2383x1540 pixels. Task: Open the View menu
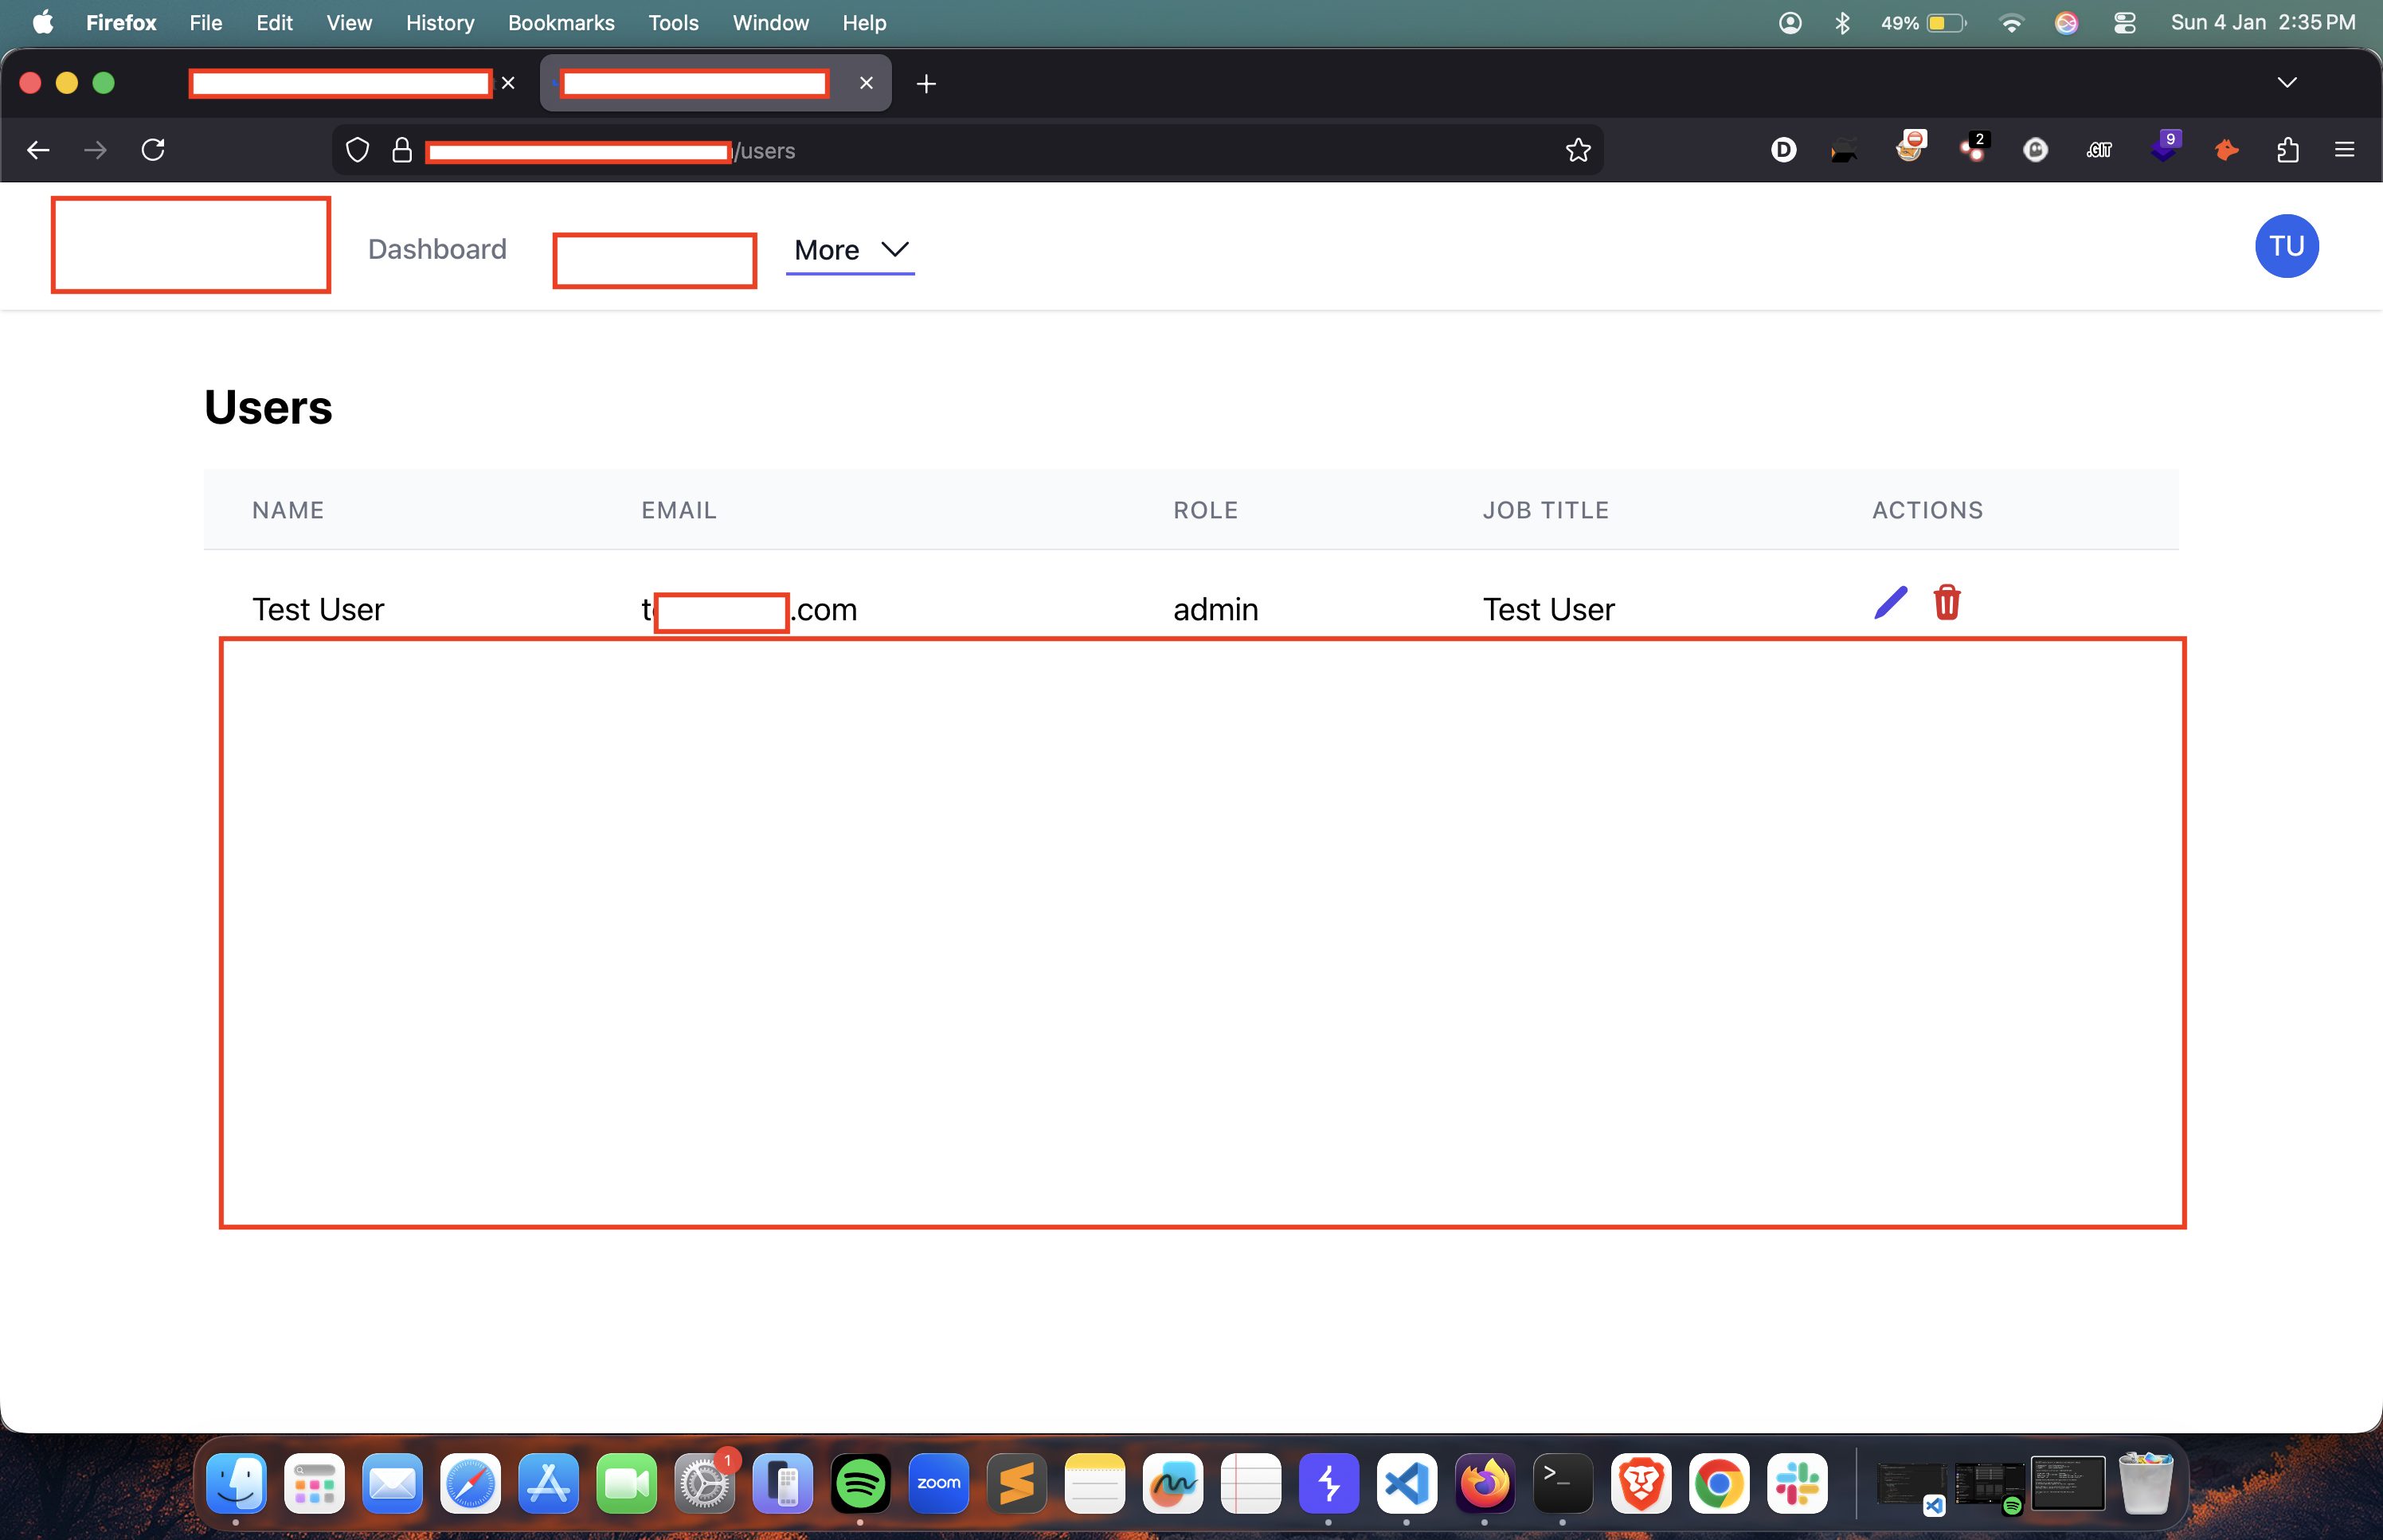[x=349, y=22]
